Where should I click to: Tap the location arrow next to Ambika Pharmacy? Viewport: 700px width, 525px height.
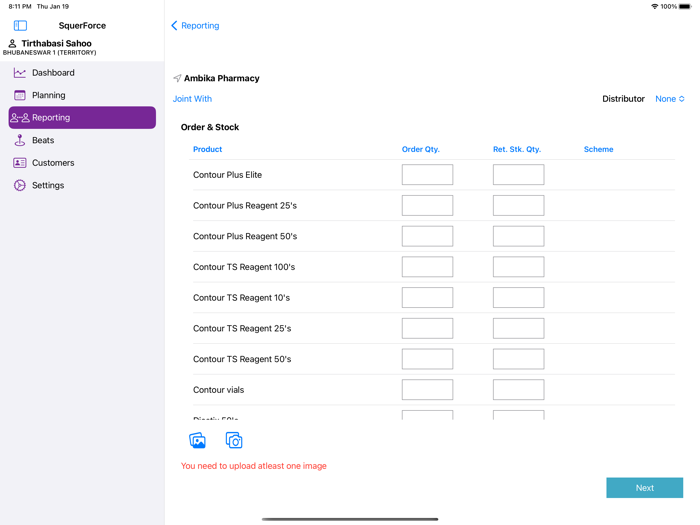(x=177, y=78)
